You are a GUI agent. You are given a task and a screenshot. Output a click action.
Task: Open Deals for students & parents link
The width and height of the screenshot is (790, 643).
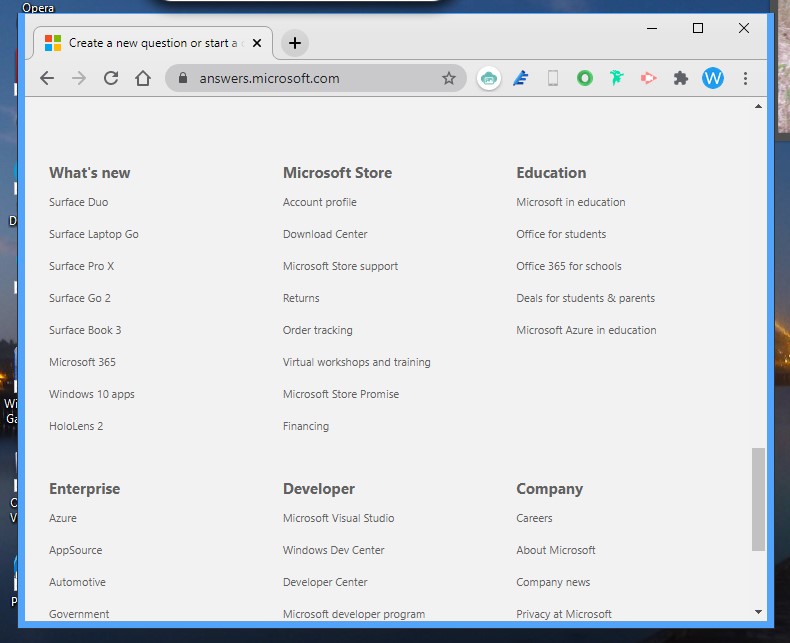(585, 298)
